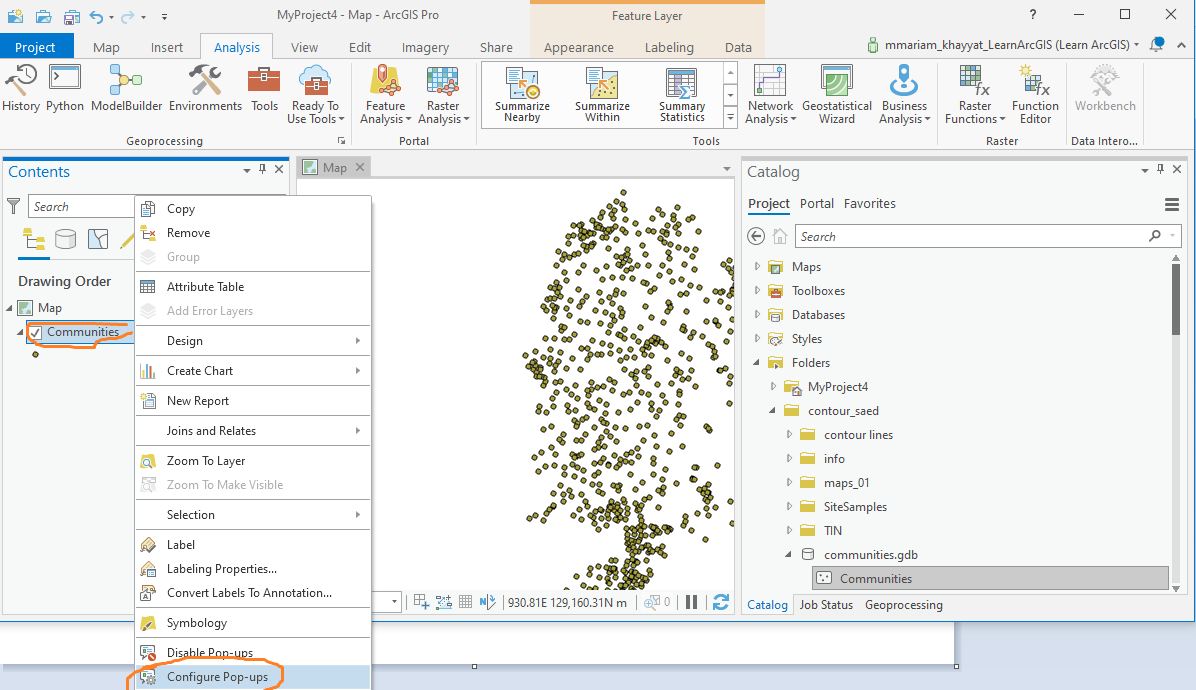This screenshot has width=1196, height=690.
Task: Select Communities feature class in Catalog
Action: pos(991,579)
